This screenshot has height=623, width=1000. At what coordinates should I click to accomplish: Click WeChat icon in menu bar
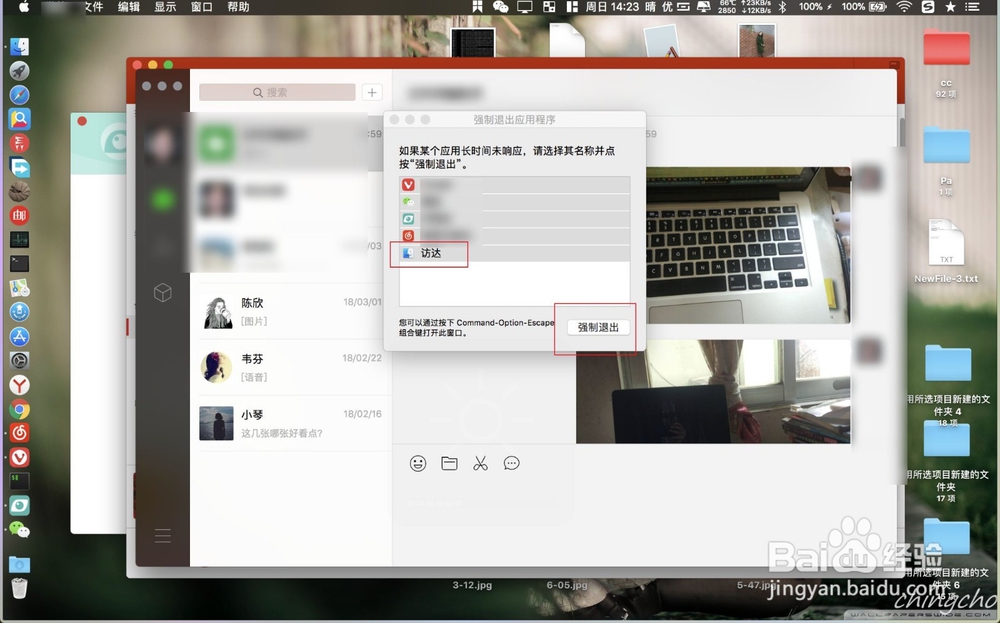(x=501, y=7)
